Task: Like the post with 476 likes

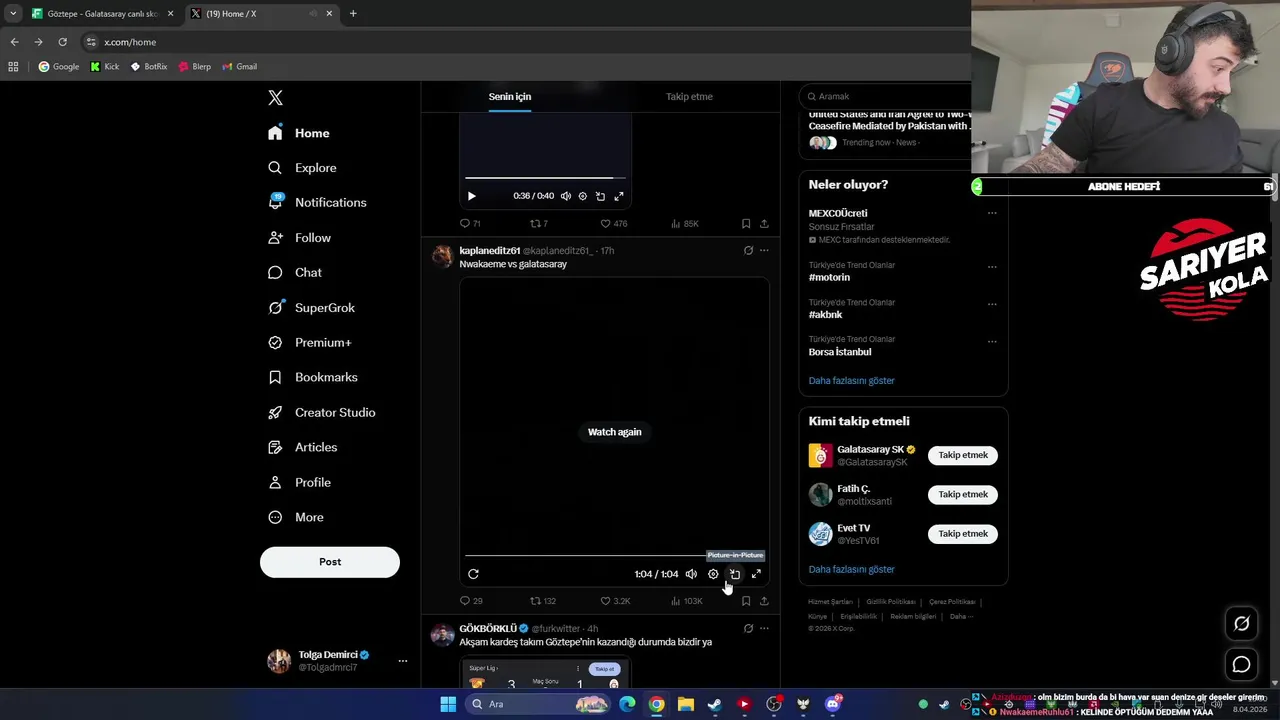Action: pyautogui.click(x=613, y=224)
